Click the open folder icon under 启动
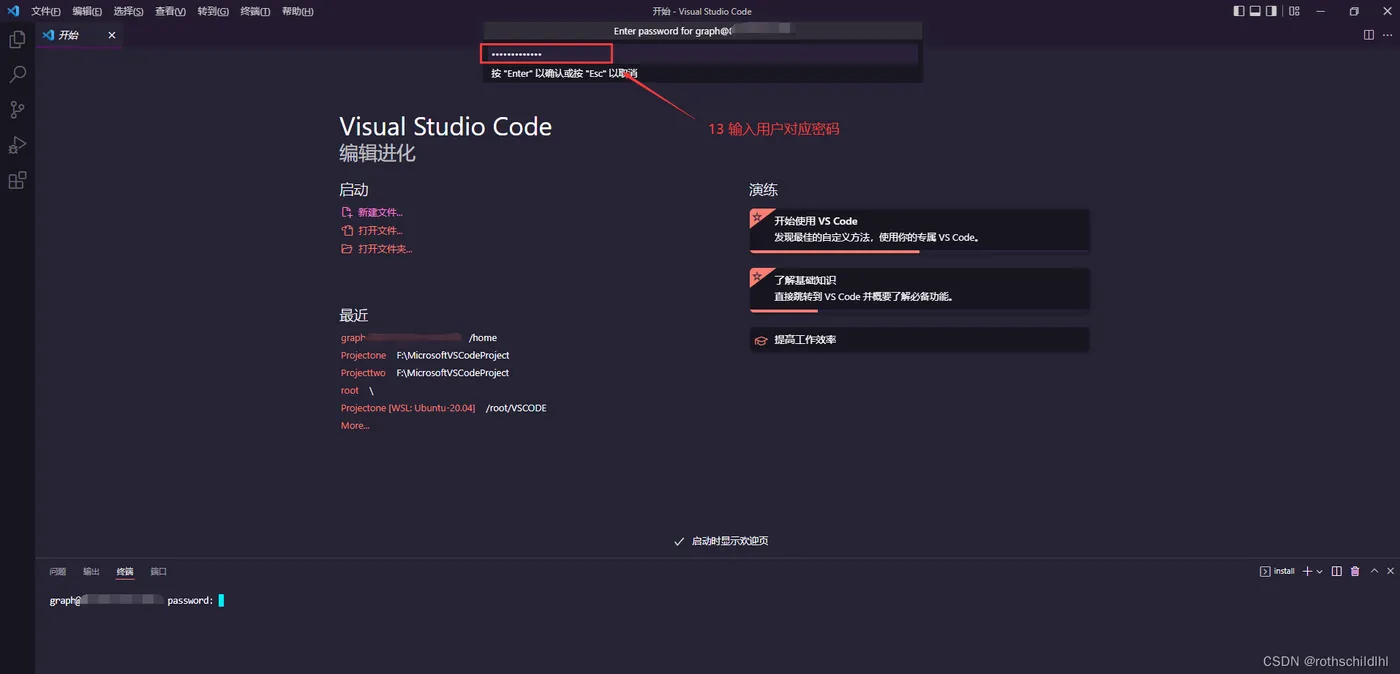The height and width of the screenshot is (674, 1400). click(x=347, y=249)
